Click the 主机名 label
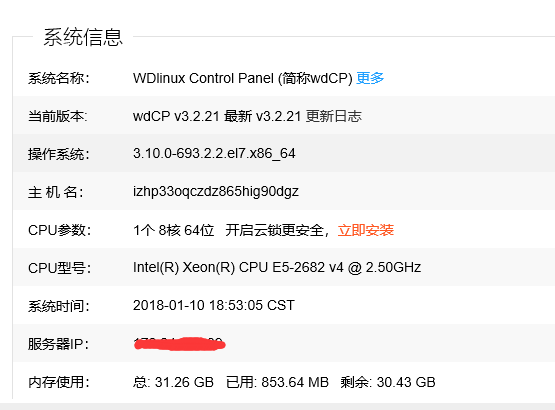This screenshot has height=410, width=555. 56,192
